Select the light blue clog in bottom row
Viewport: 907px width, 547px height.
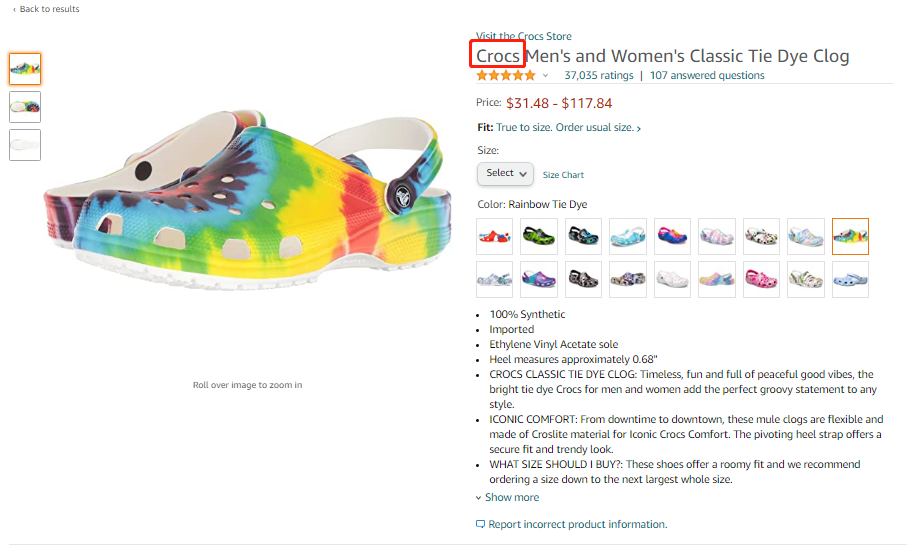pos(850,280)
